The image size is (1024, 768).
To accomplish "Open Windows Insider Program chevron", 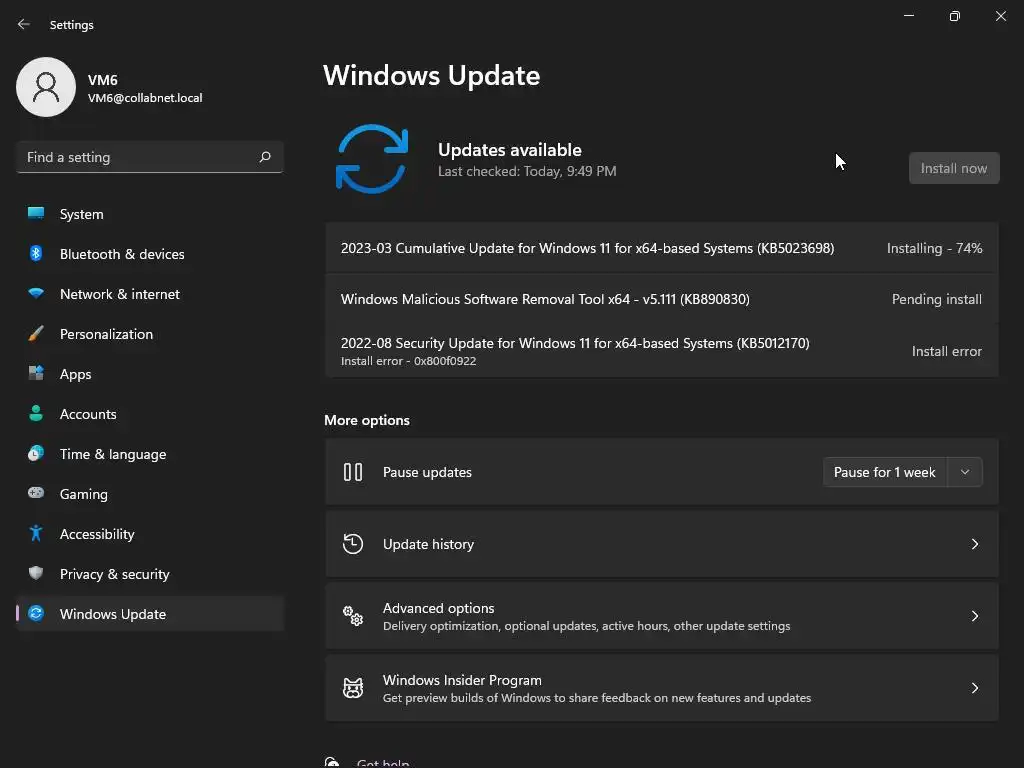I will click(x=974, y=688).
